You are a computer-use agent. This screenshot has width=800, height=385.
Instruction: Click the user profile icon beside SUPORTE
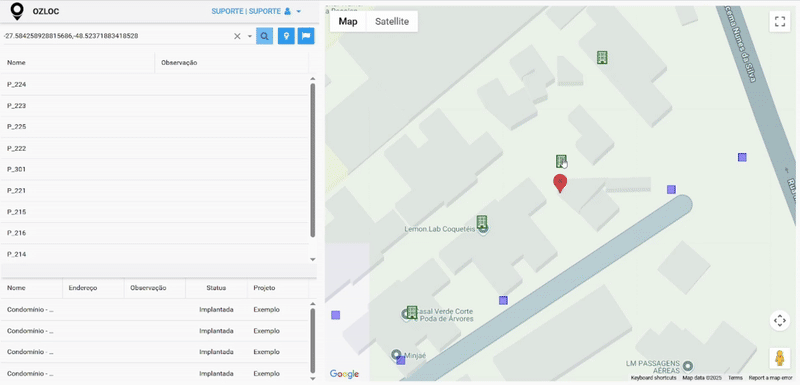(287, 11)
